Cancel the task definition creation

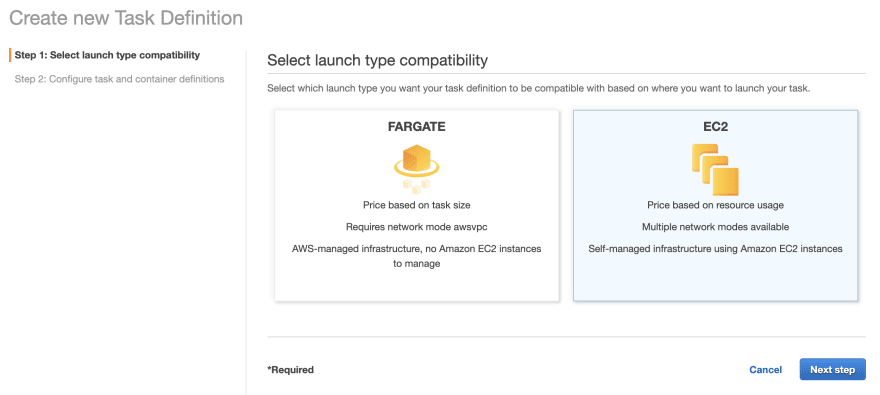click(766, 370)
